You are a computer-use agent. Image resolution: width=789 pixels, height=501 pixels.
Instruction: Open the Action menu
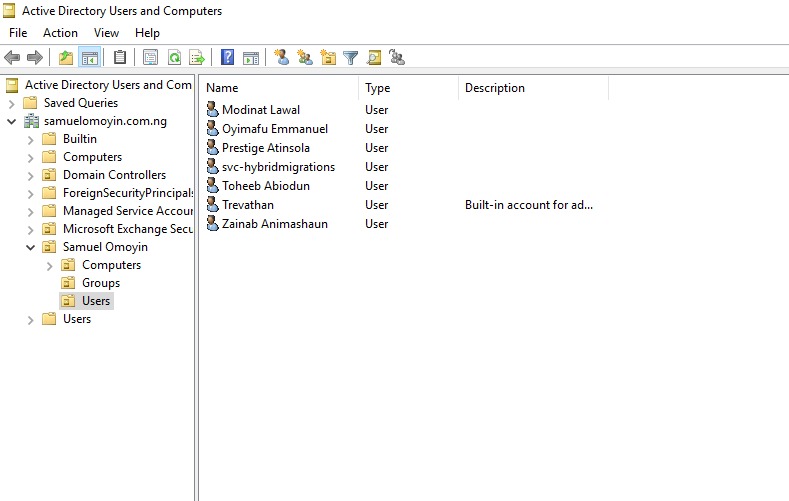click(60, 33)
